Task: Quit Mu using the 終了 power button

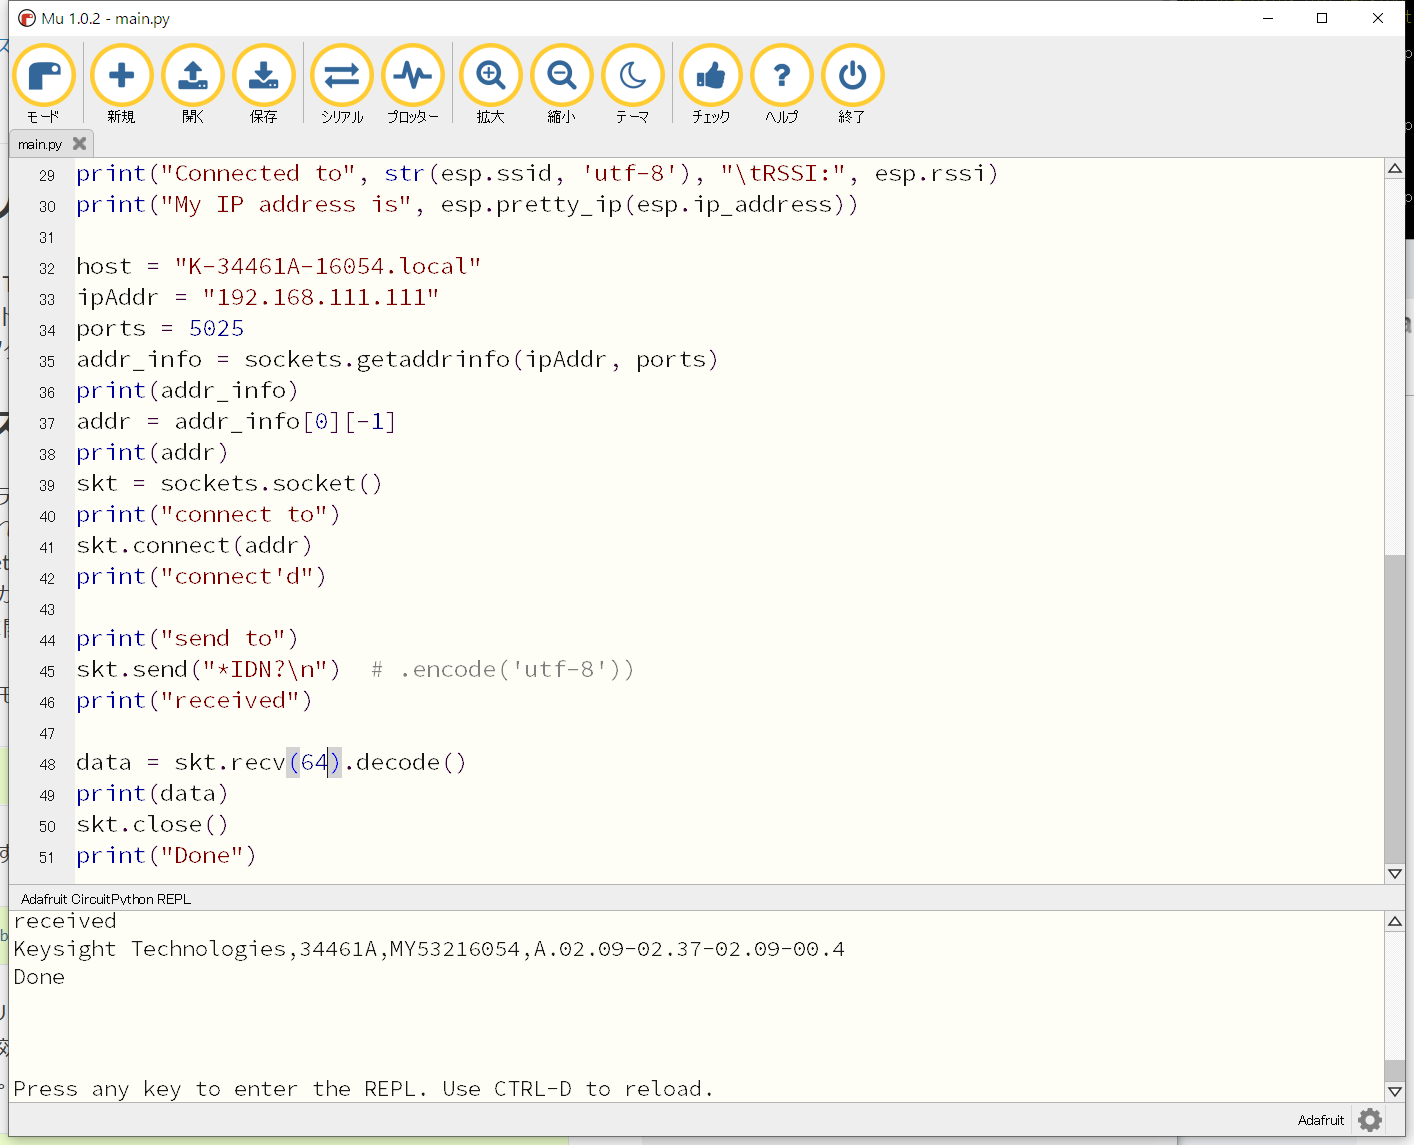Action: (853, 84)
